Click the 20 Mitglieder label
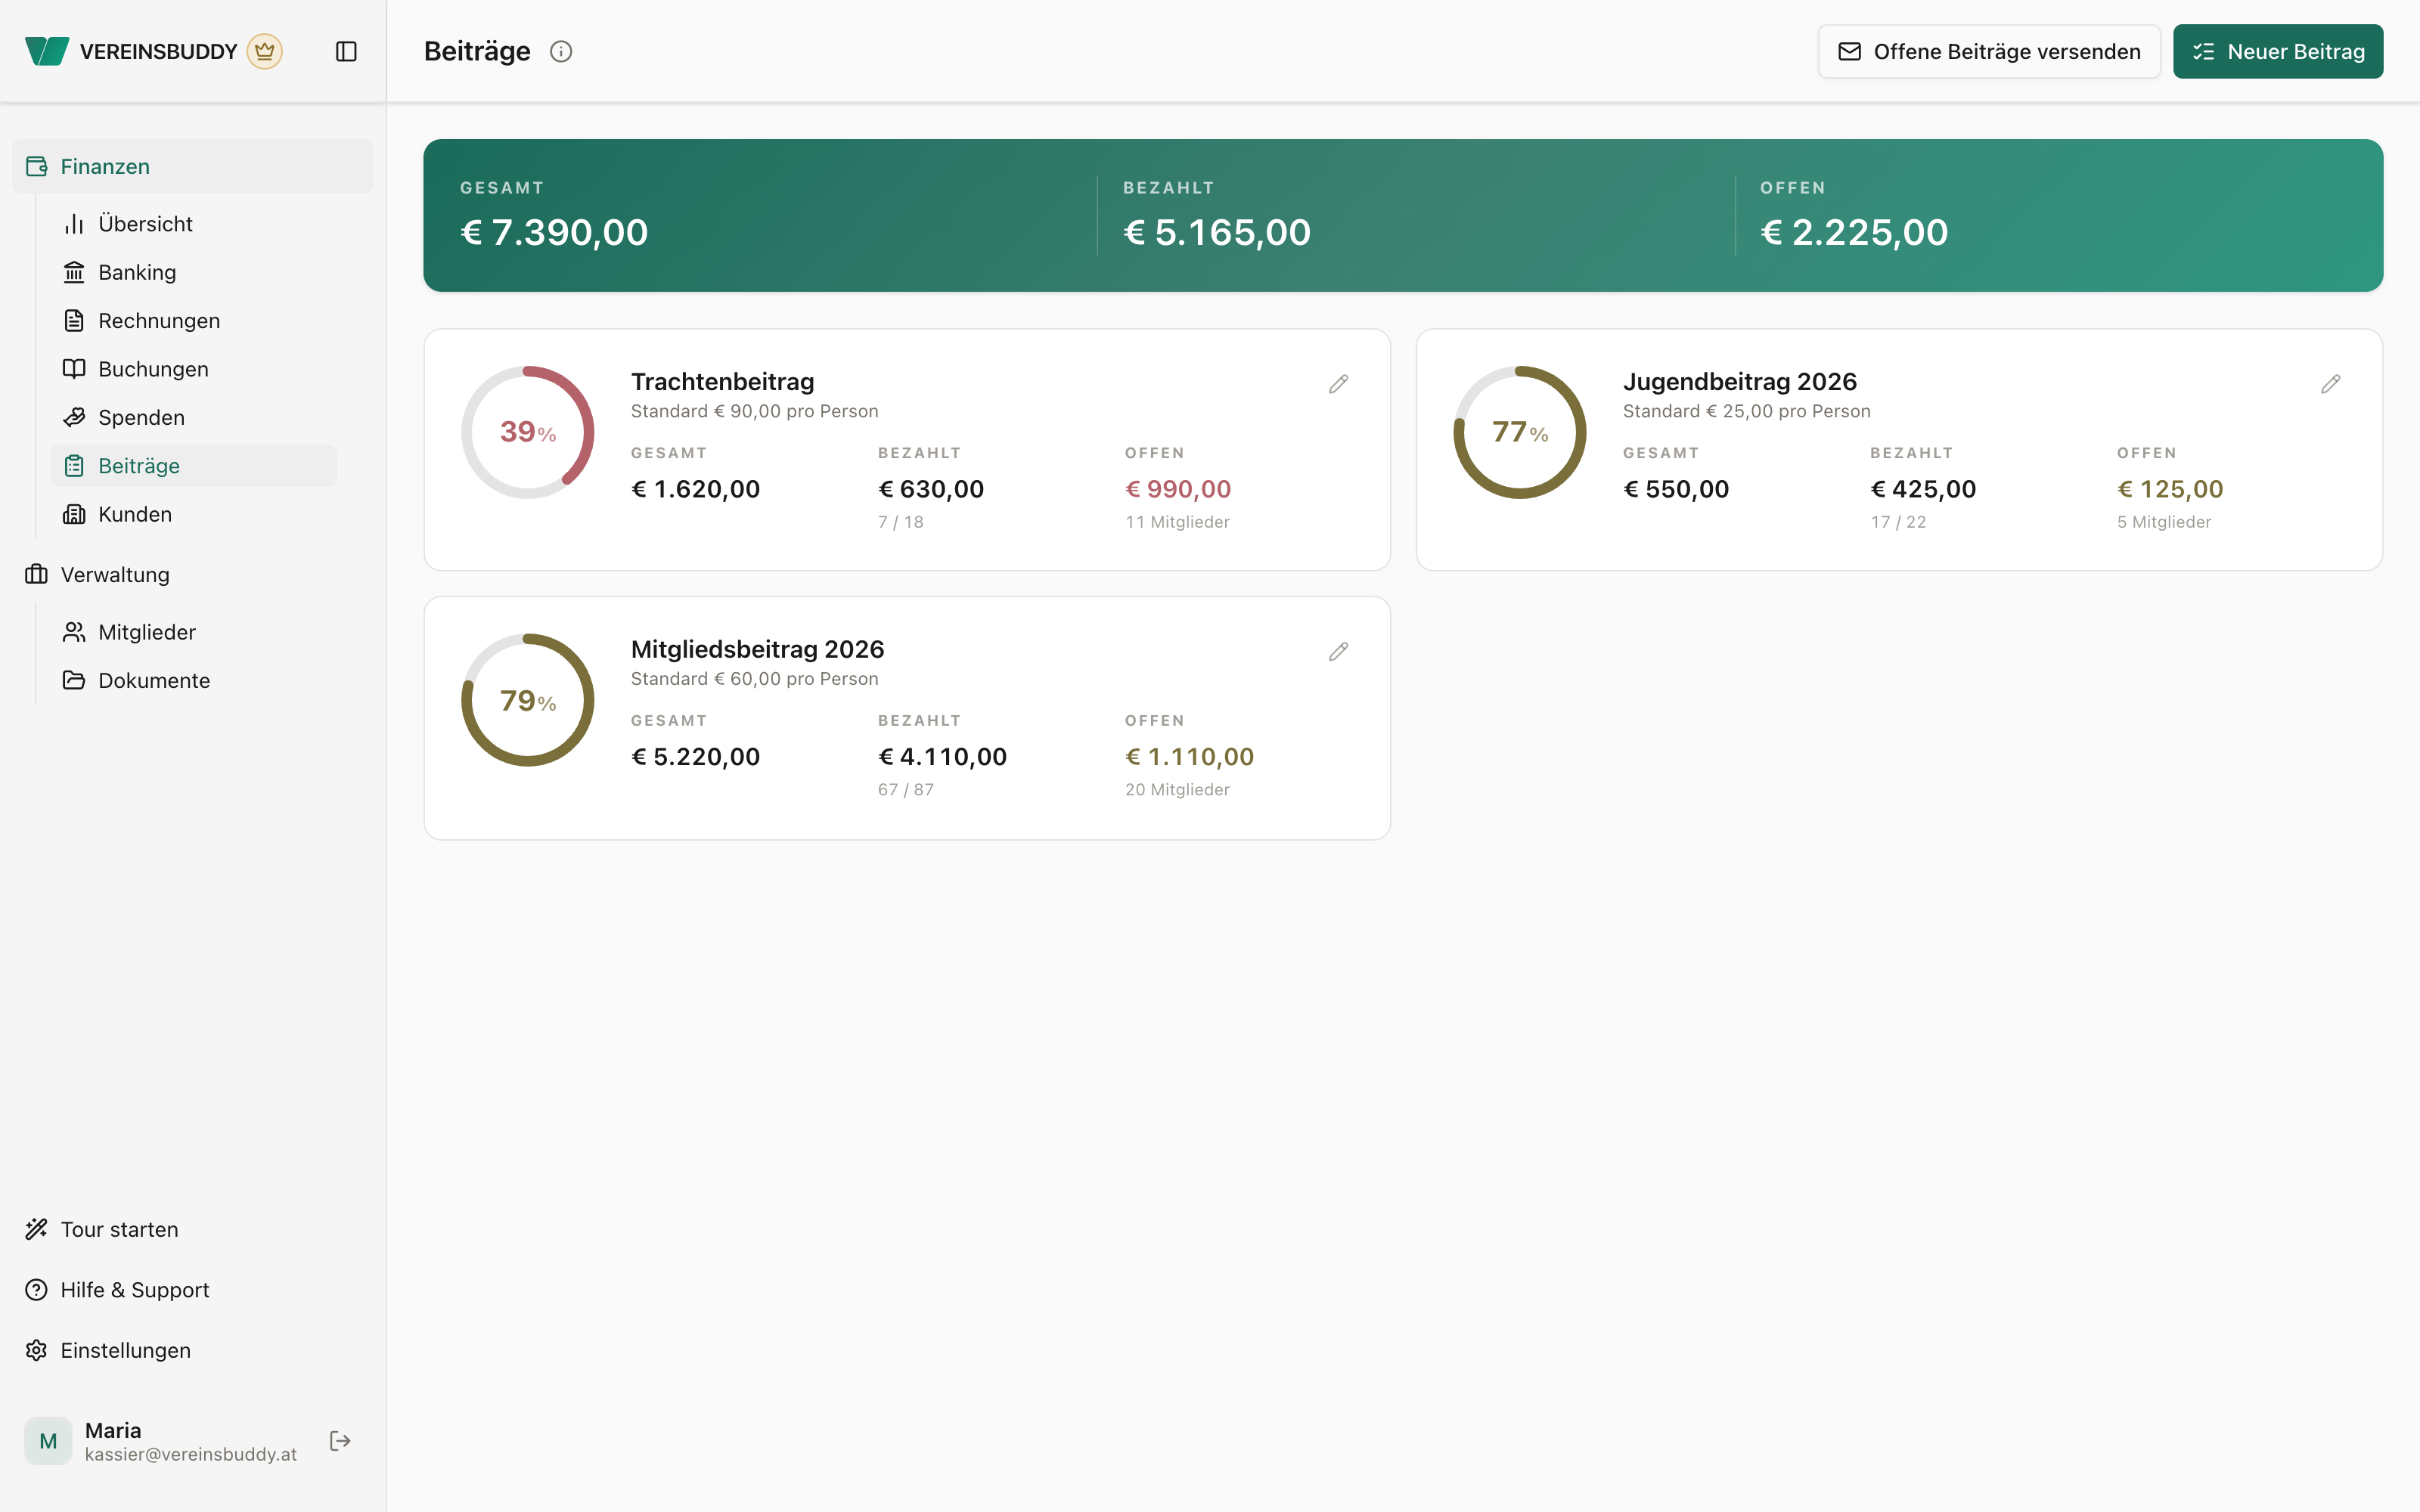2420x1512 pixels. 1177,790
